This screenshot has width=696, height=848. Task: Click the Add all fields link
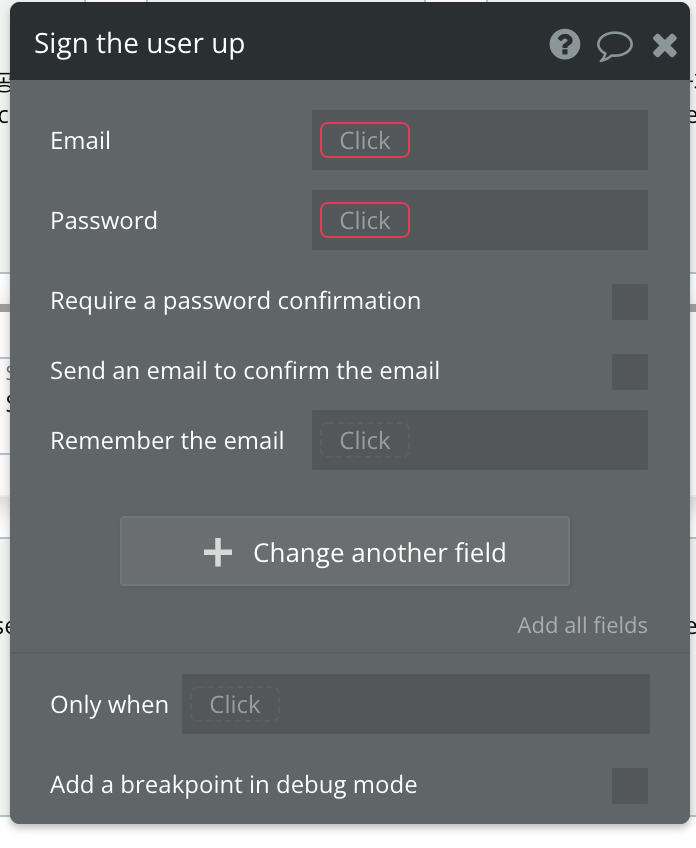point(582,626)
